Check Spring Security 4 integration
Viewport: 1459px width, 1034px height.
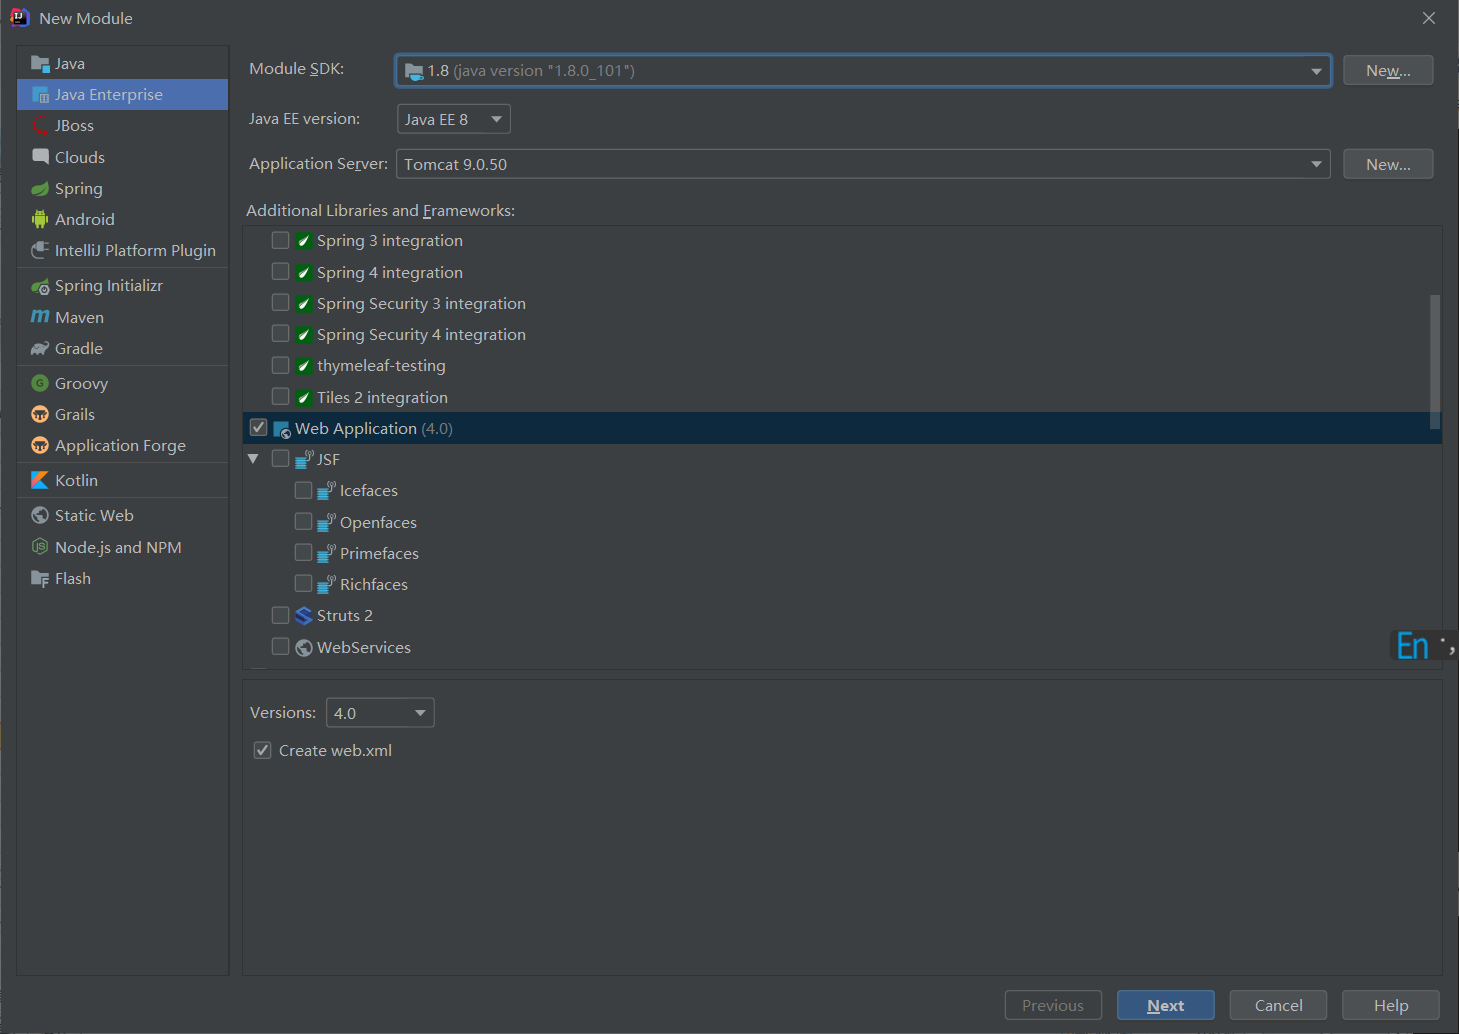280,334
